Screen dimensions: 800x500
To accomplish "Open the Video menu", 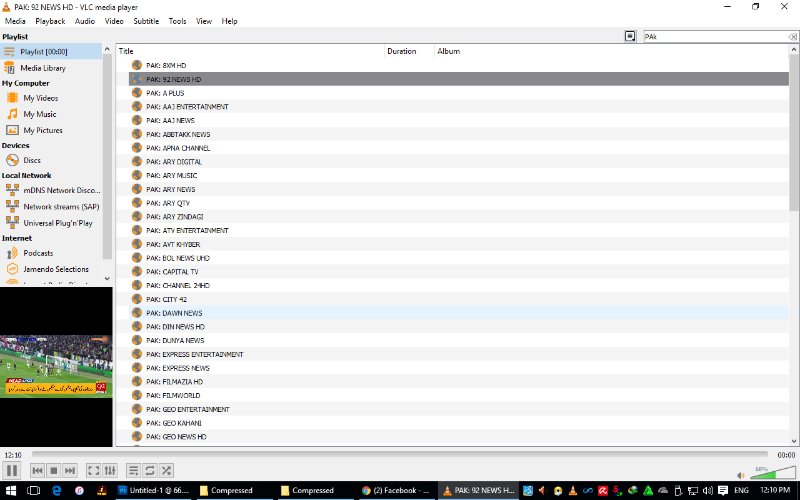I will pos(114,21).
